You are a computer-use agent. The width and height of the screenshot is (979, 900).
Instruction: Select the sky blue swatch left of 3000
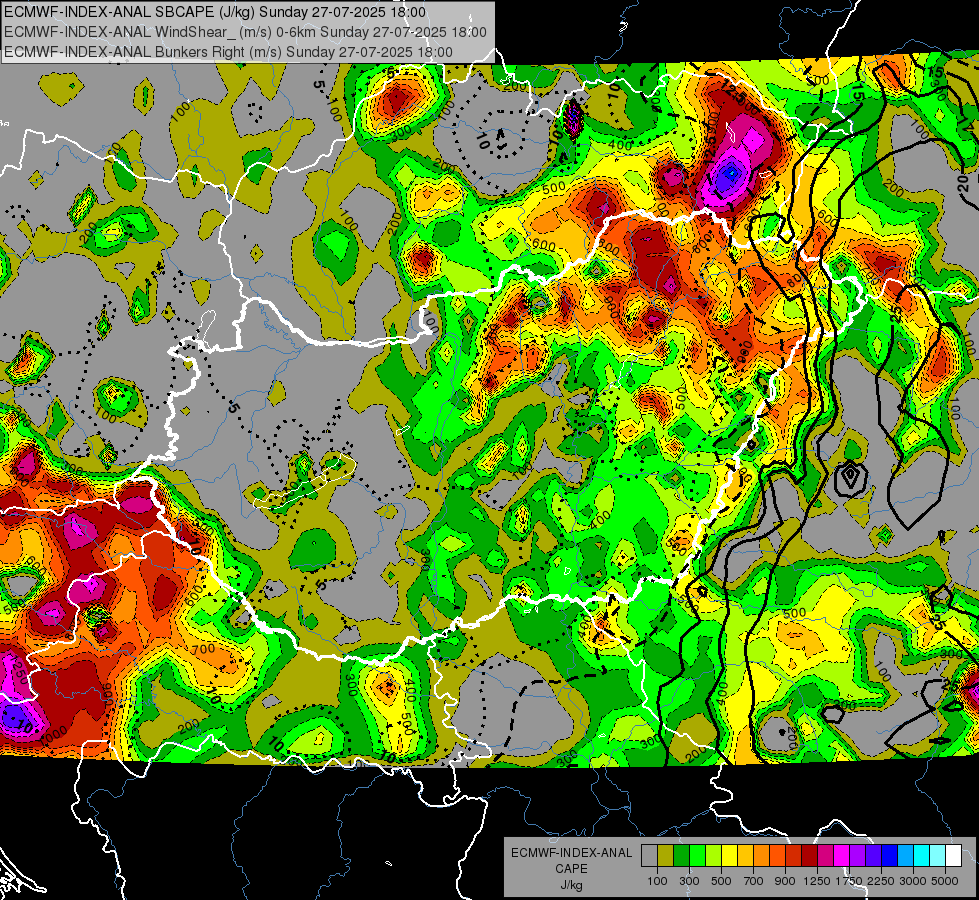[x=905, y=855]
